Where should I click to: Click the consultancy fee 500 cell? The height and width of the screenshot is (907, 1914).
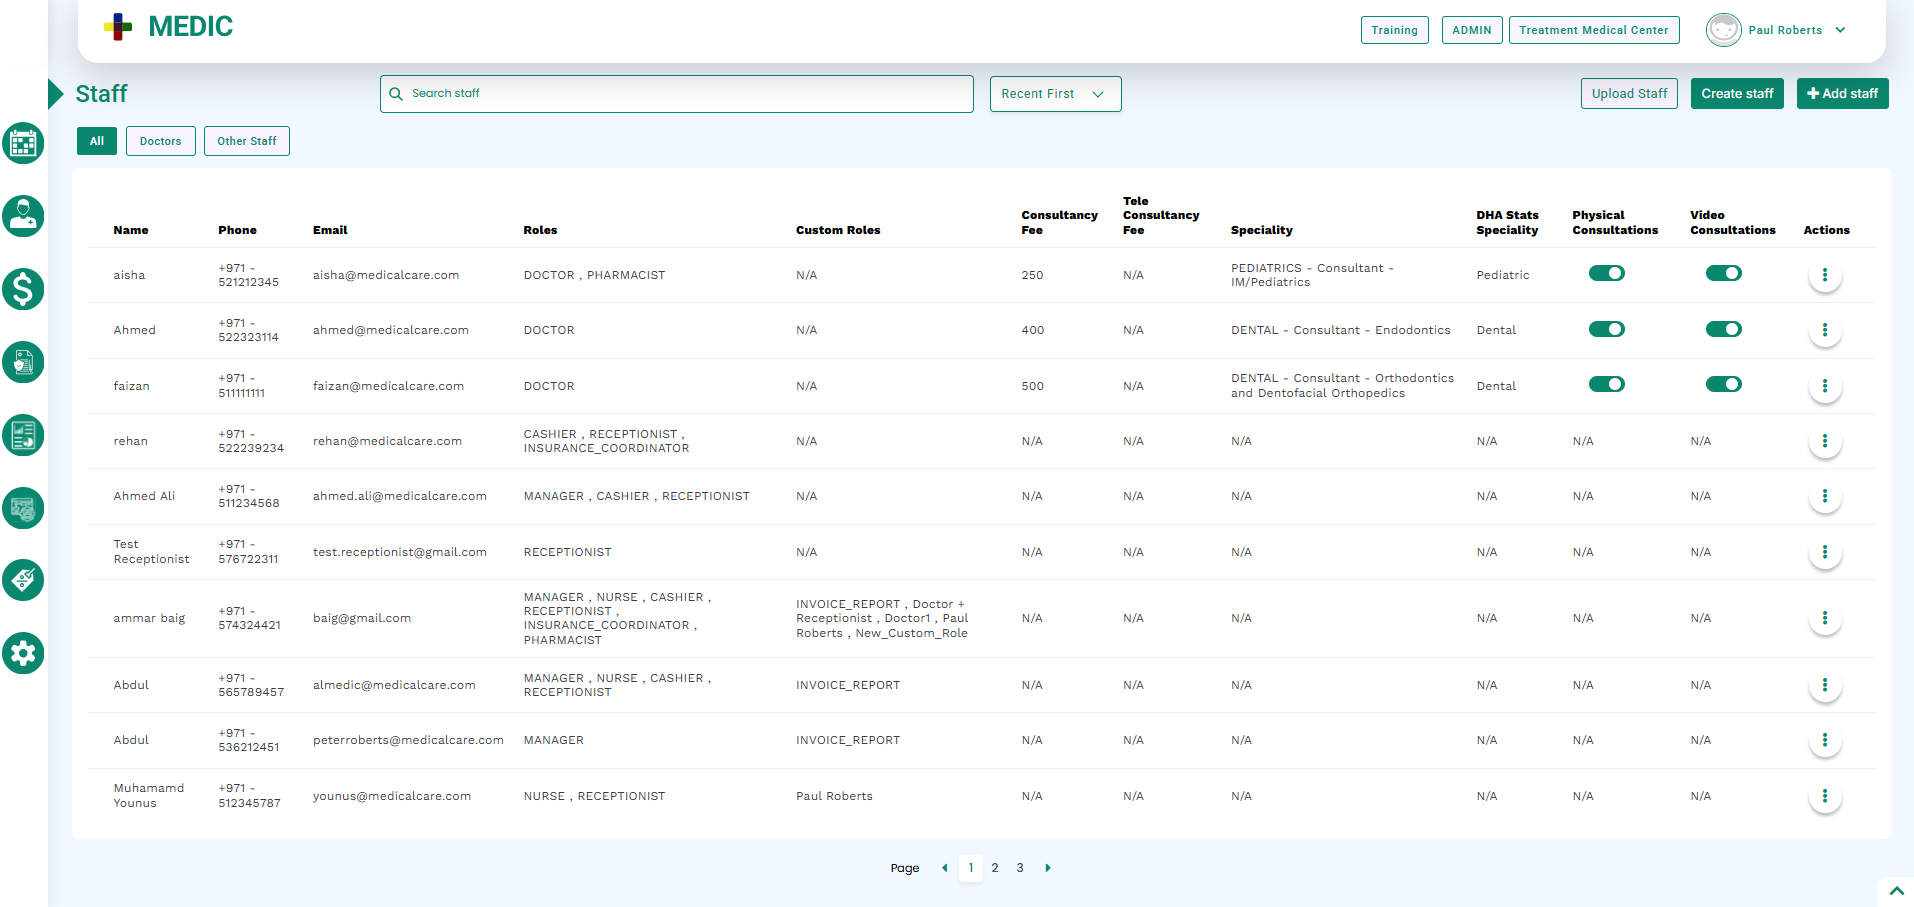1033,386
